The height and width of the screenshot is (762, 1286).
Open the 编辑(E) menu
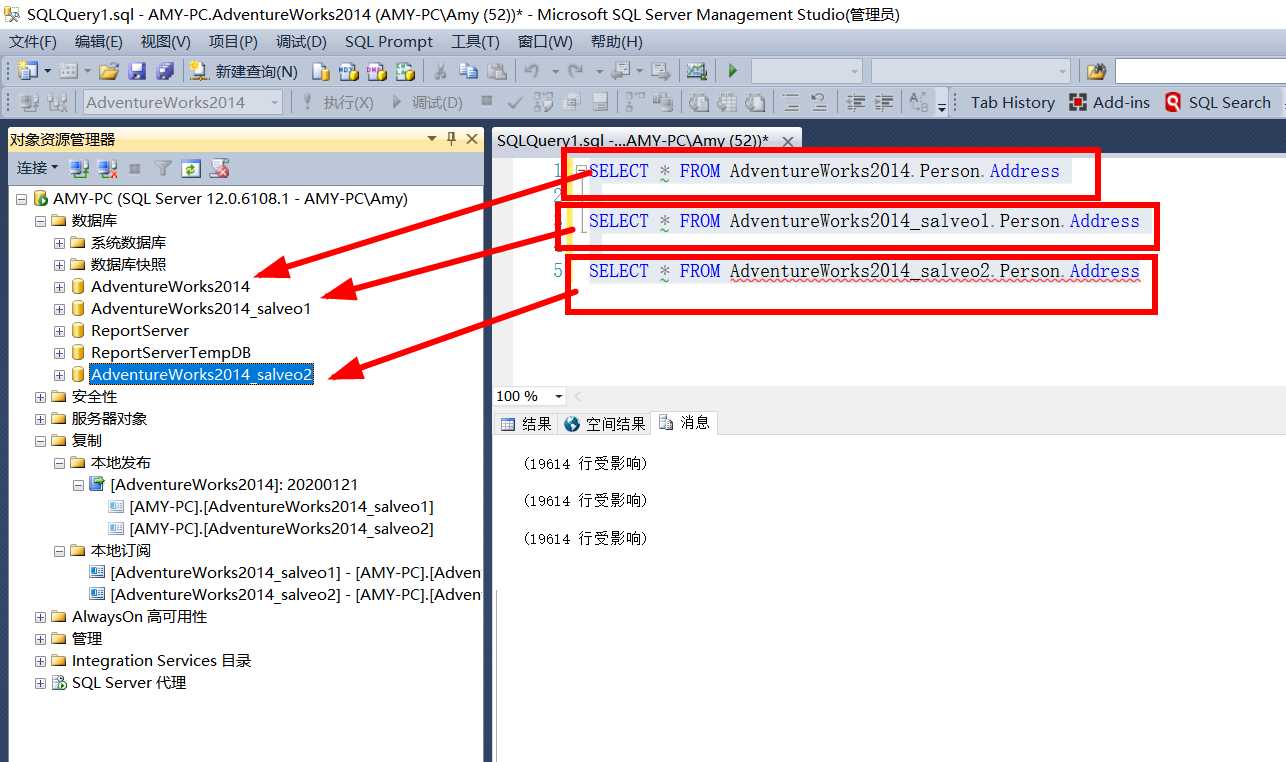(99, 41)
